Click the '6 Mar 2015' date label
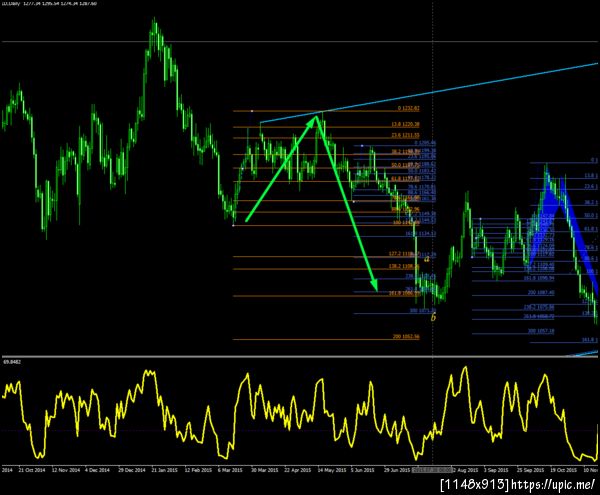 (x=230, y=470)
